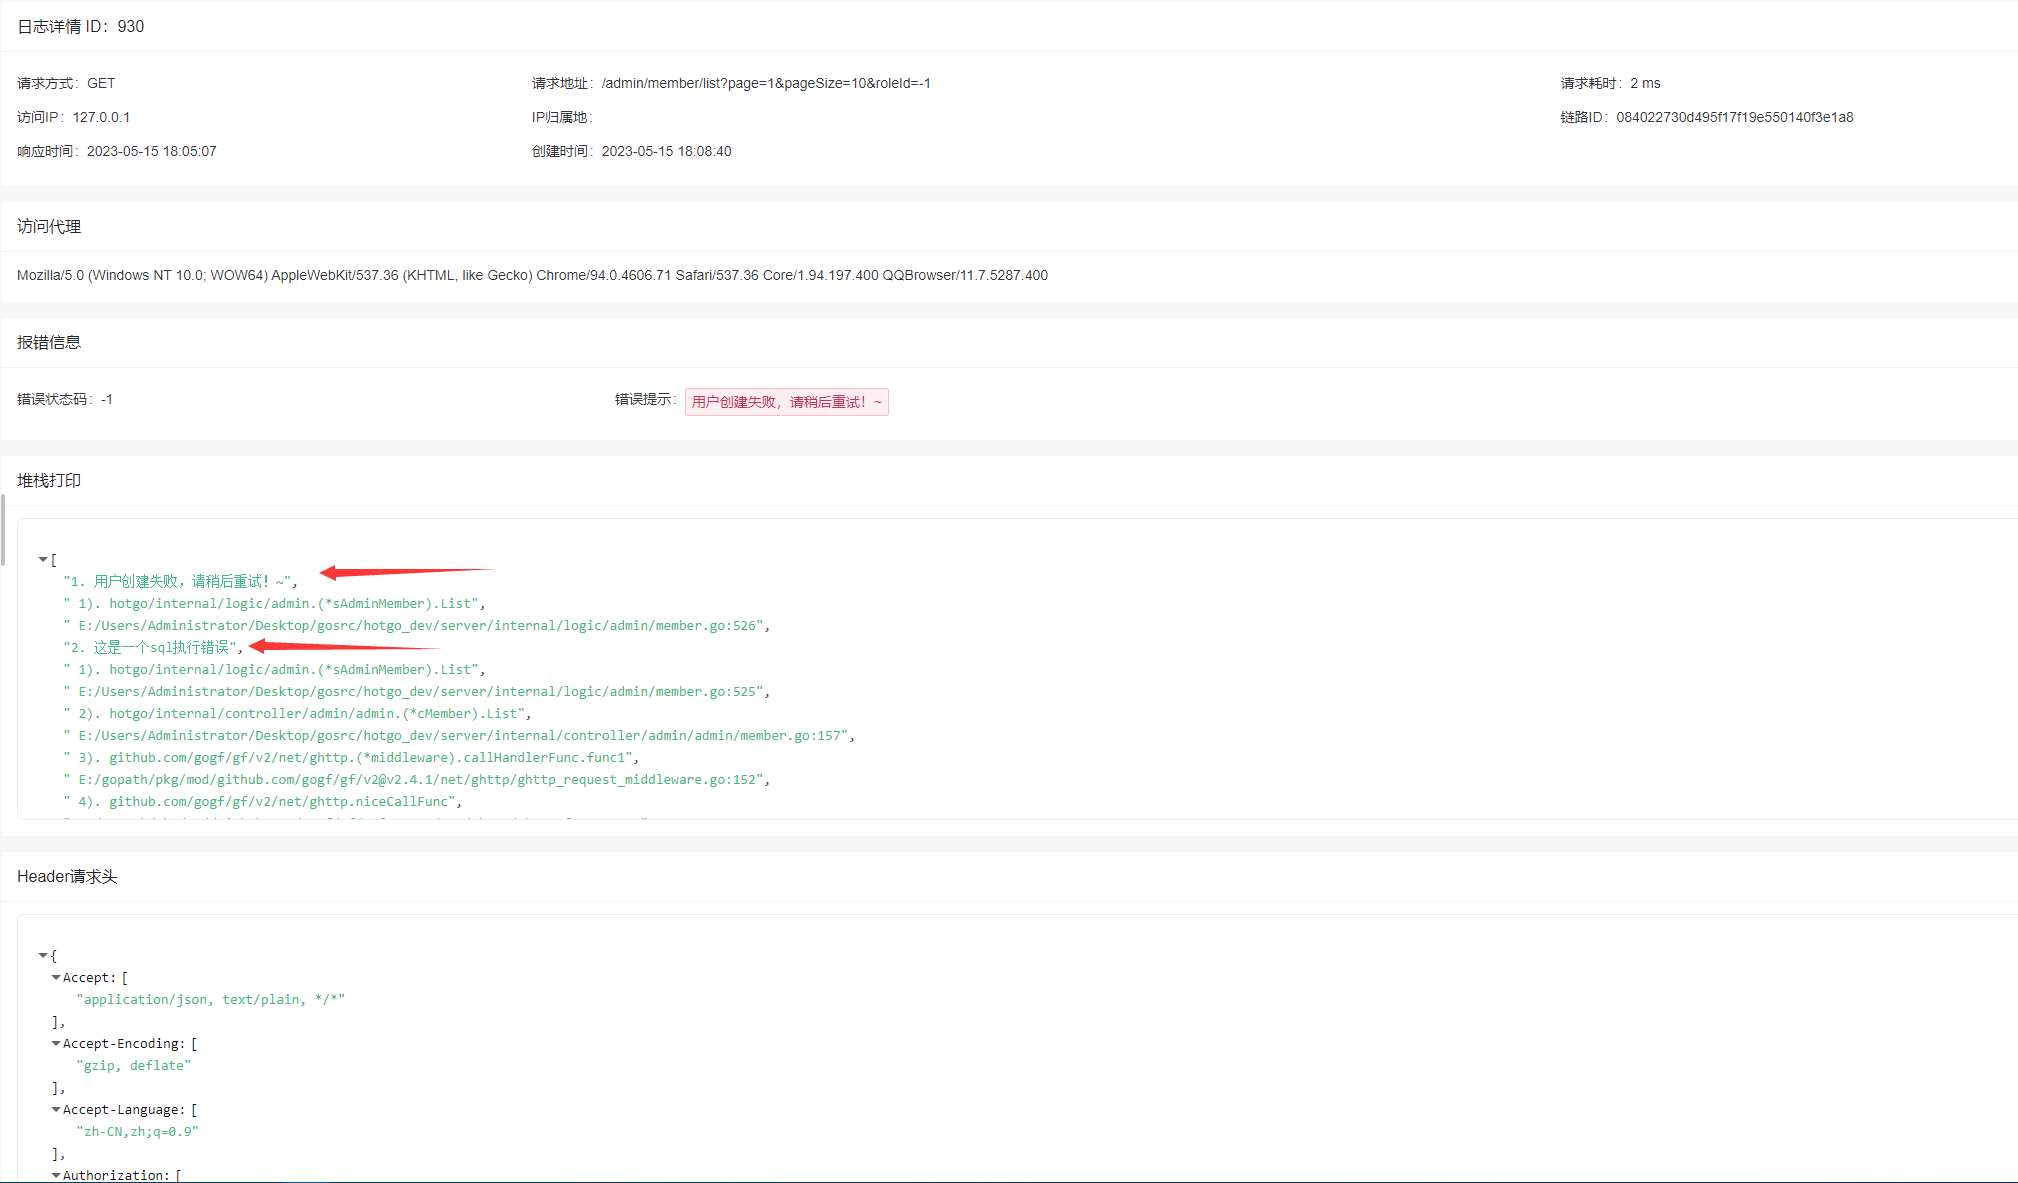Click the access IP 127.0.0.1 value
The width and height of the screenshot is (2018, 1183).
coord(101,117)
